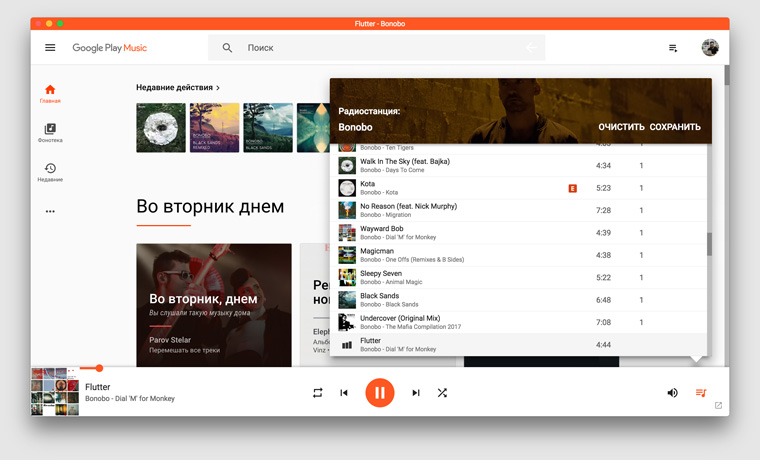
Task: Click Flutter title in player bar
Action: point(97,387)
